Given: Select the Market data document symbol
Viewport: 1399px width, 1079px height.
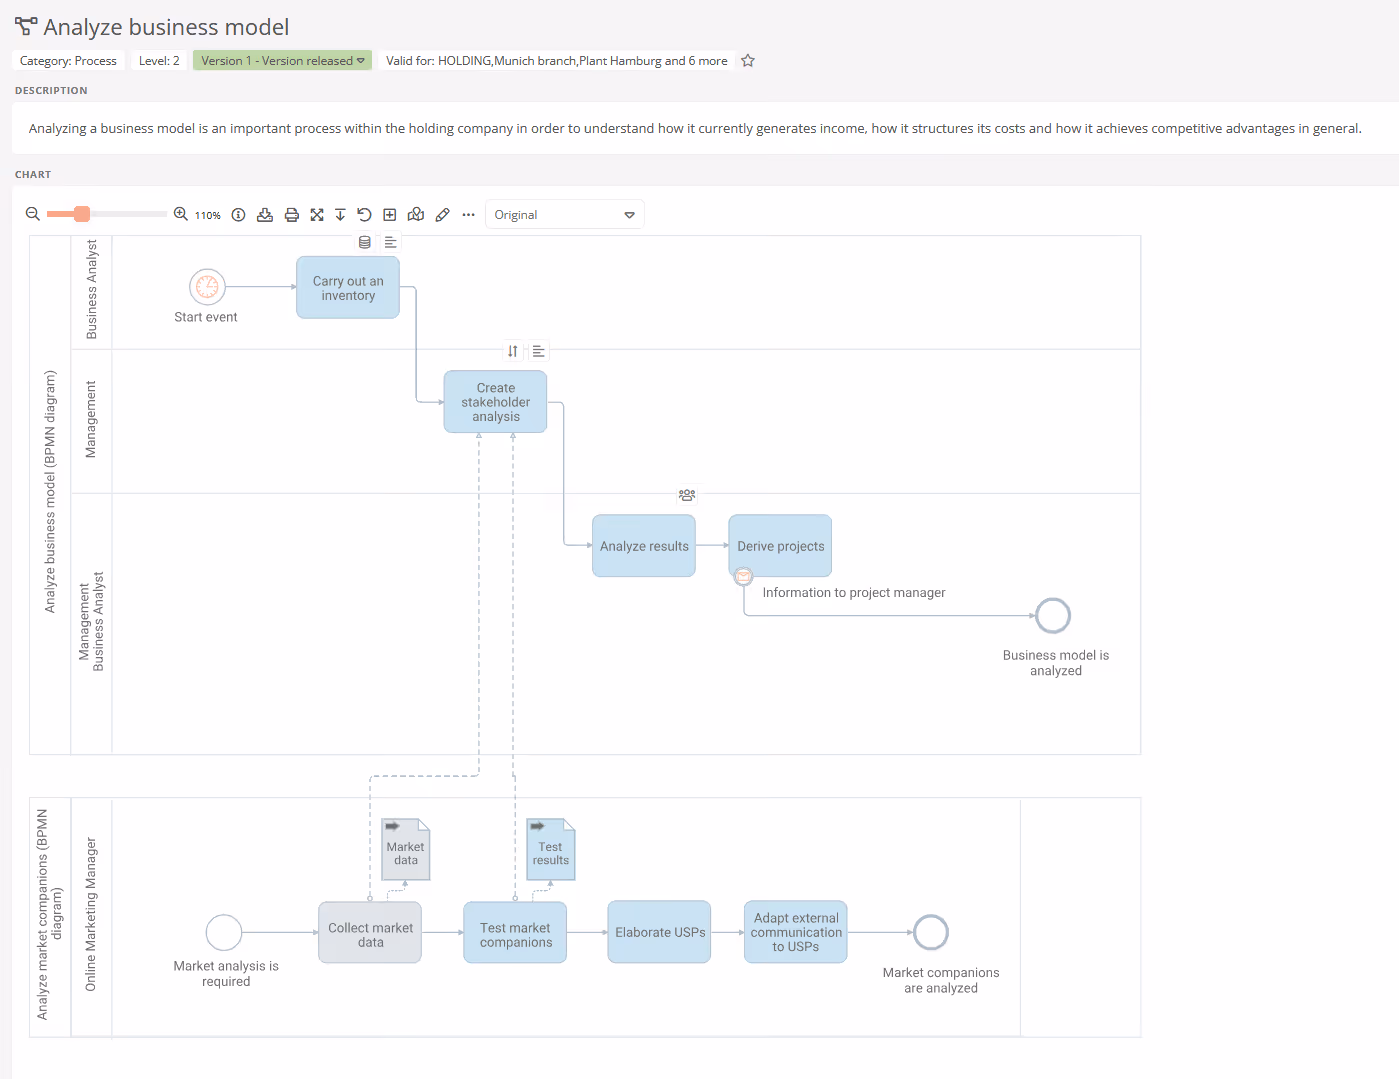Looking at the screenshot, I should tap(406, 850).
